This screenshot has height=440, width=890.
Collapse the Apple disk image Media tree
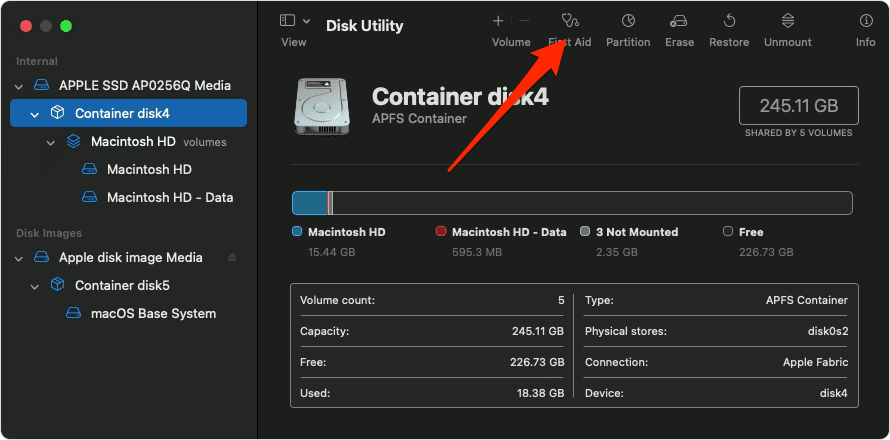point(20,258)
